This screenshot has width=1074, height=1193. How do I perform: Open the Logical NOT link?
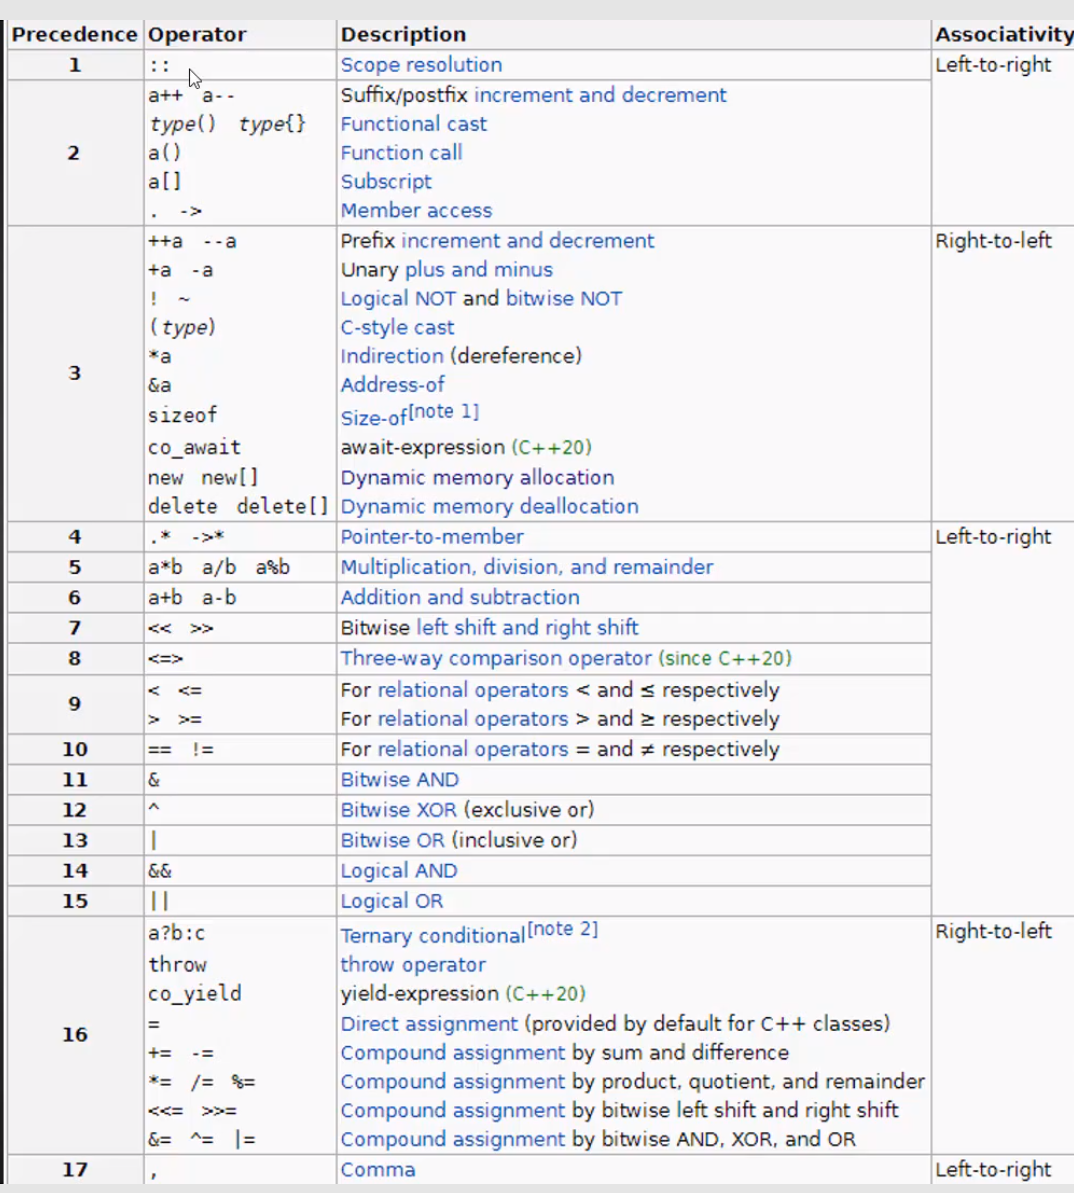tap(399, 299)
